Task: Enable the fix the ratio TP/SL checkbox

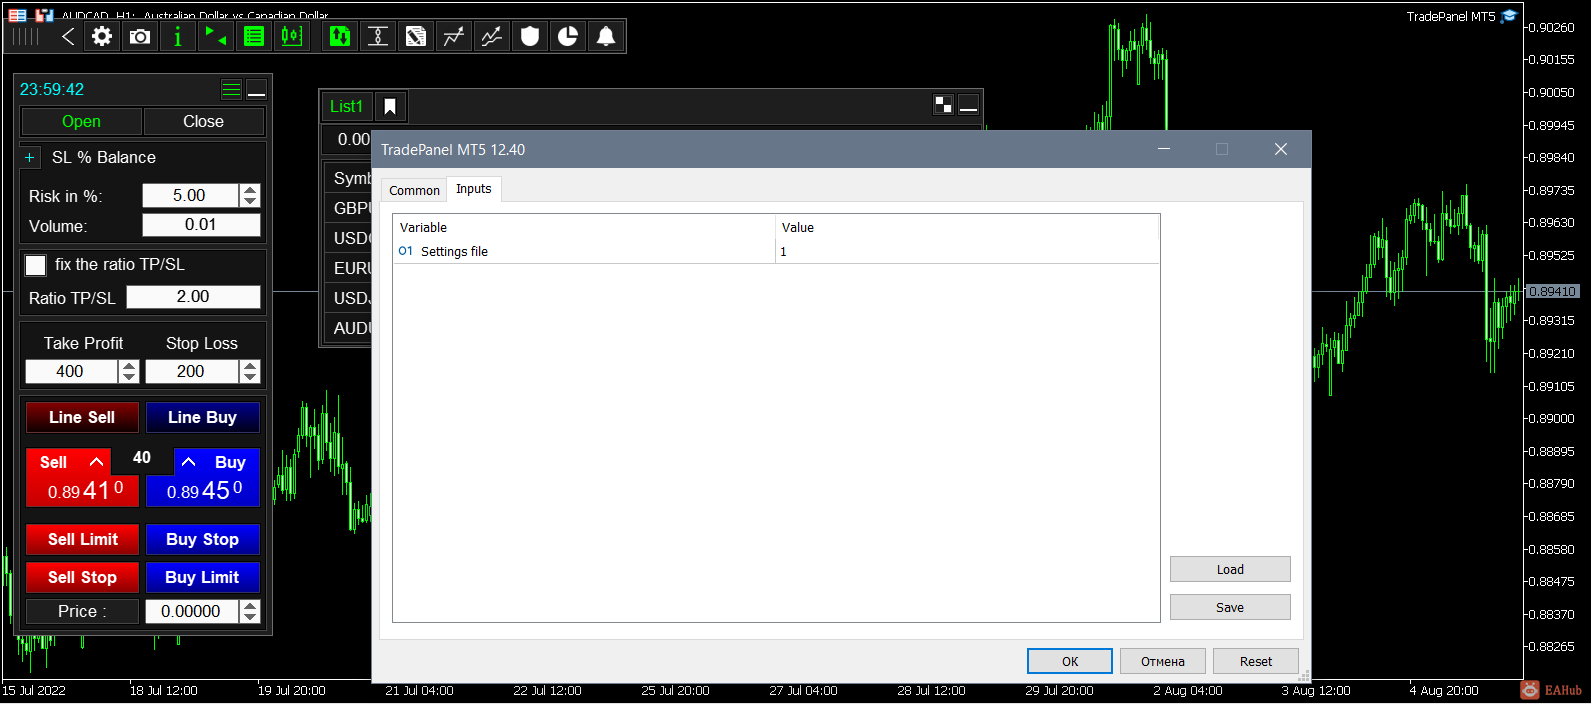Action: [x=36, y=265]
